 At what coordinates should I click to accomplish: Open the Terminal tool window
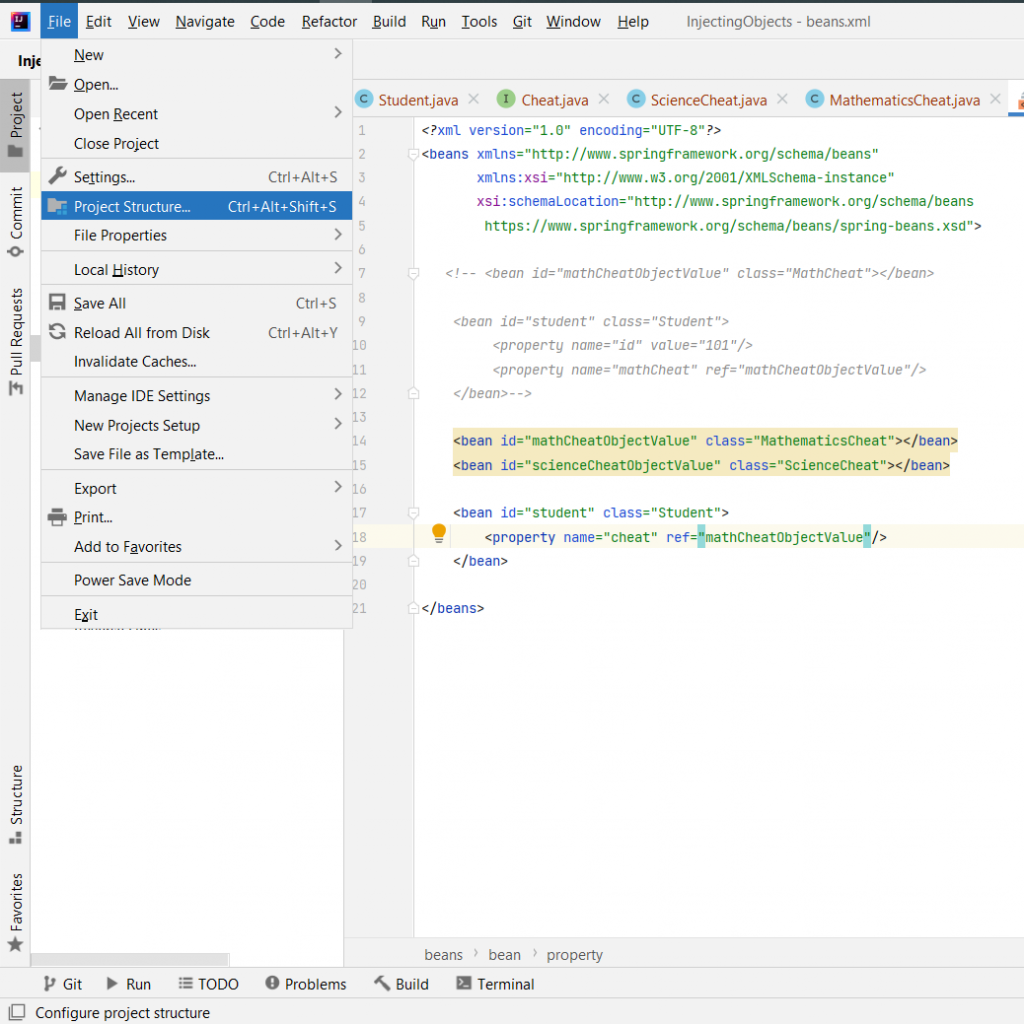pyautogui.click(x=495, y=984)
